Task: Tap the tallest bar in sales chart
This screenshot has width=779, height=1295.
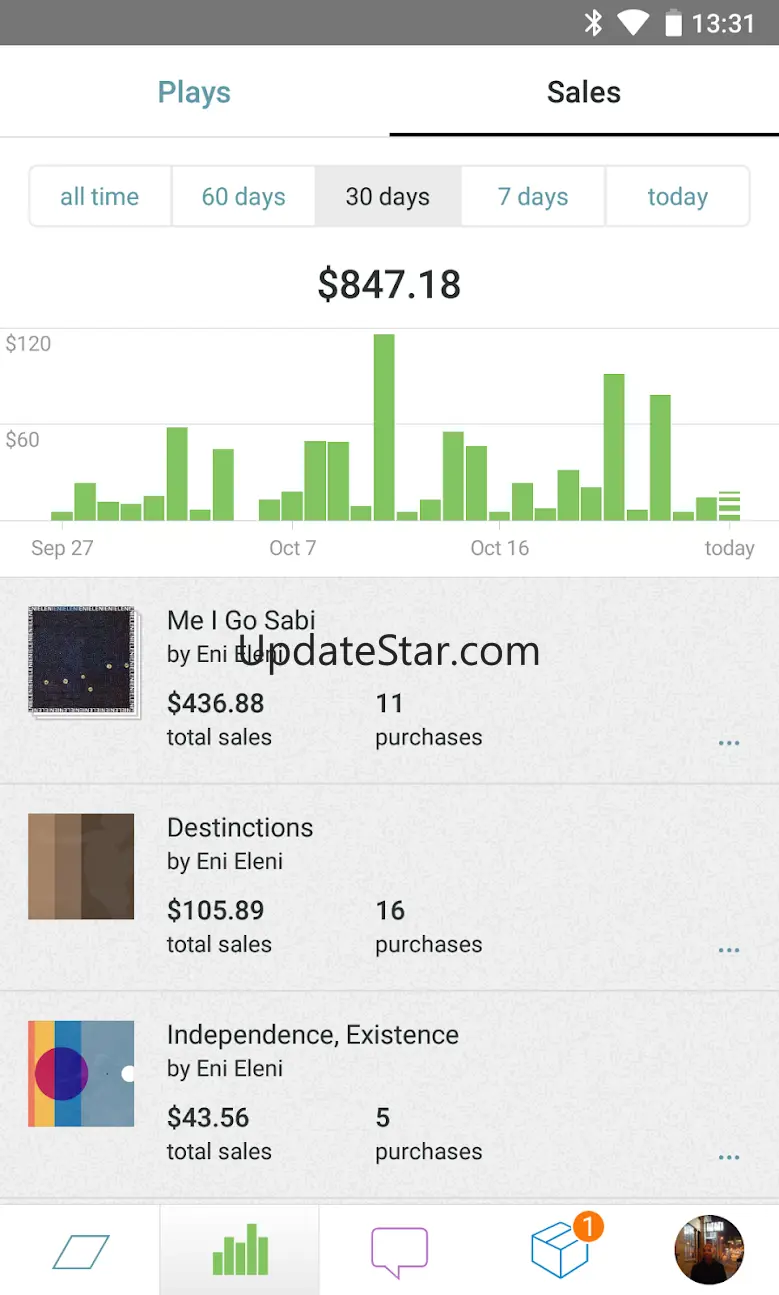Action: [x=384, y=427]
